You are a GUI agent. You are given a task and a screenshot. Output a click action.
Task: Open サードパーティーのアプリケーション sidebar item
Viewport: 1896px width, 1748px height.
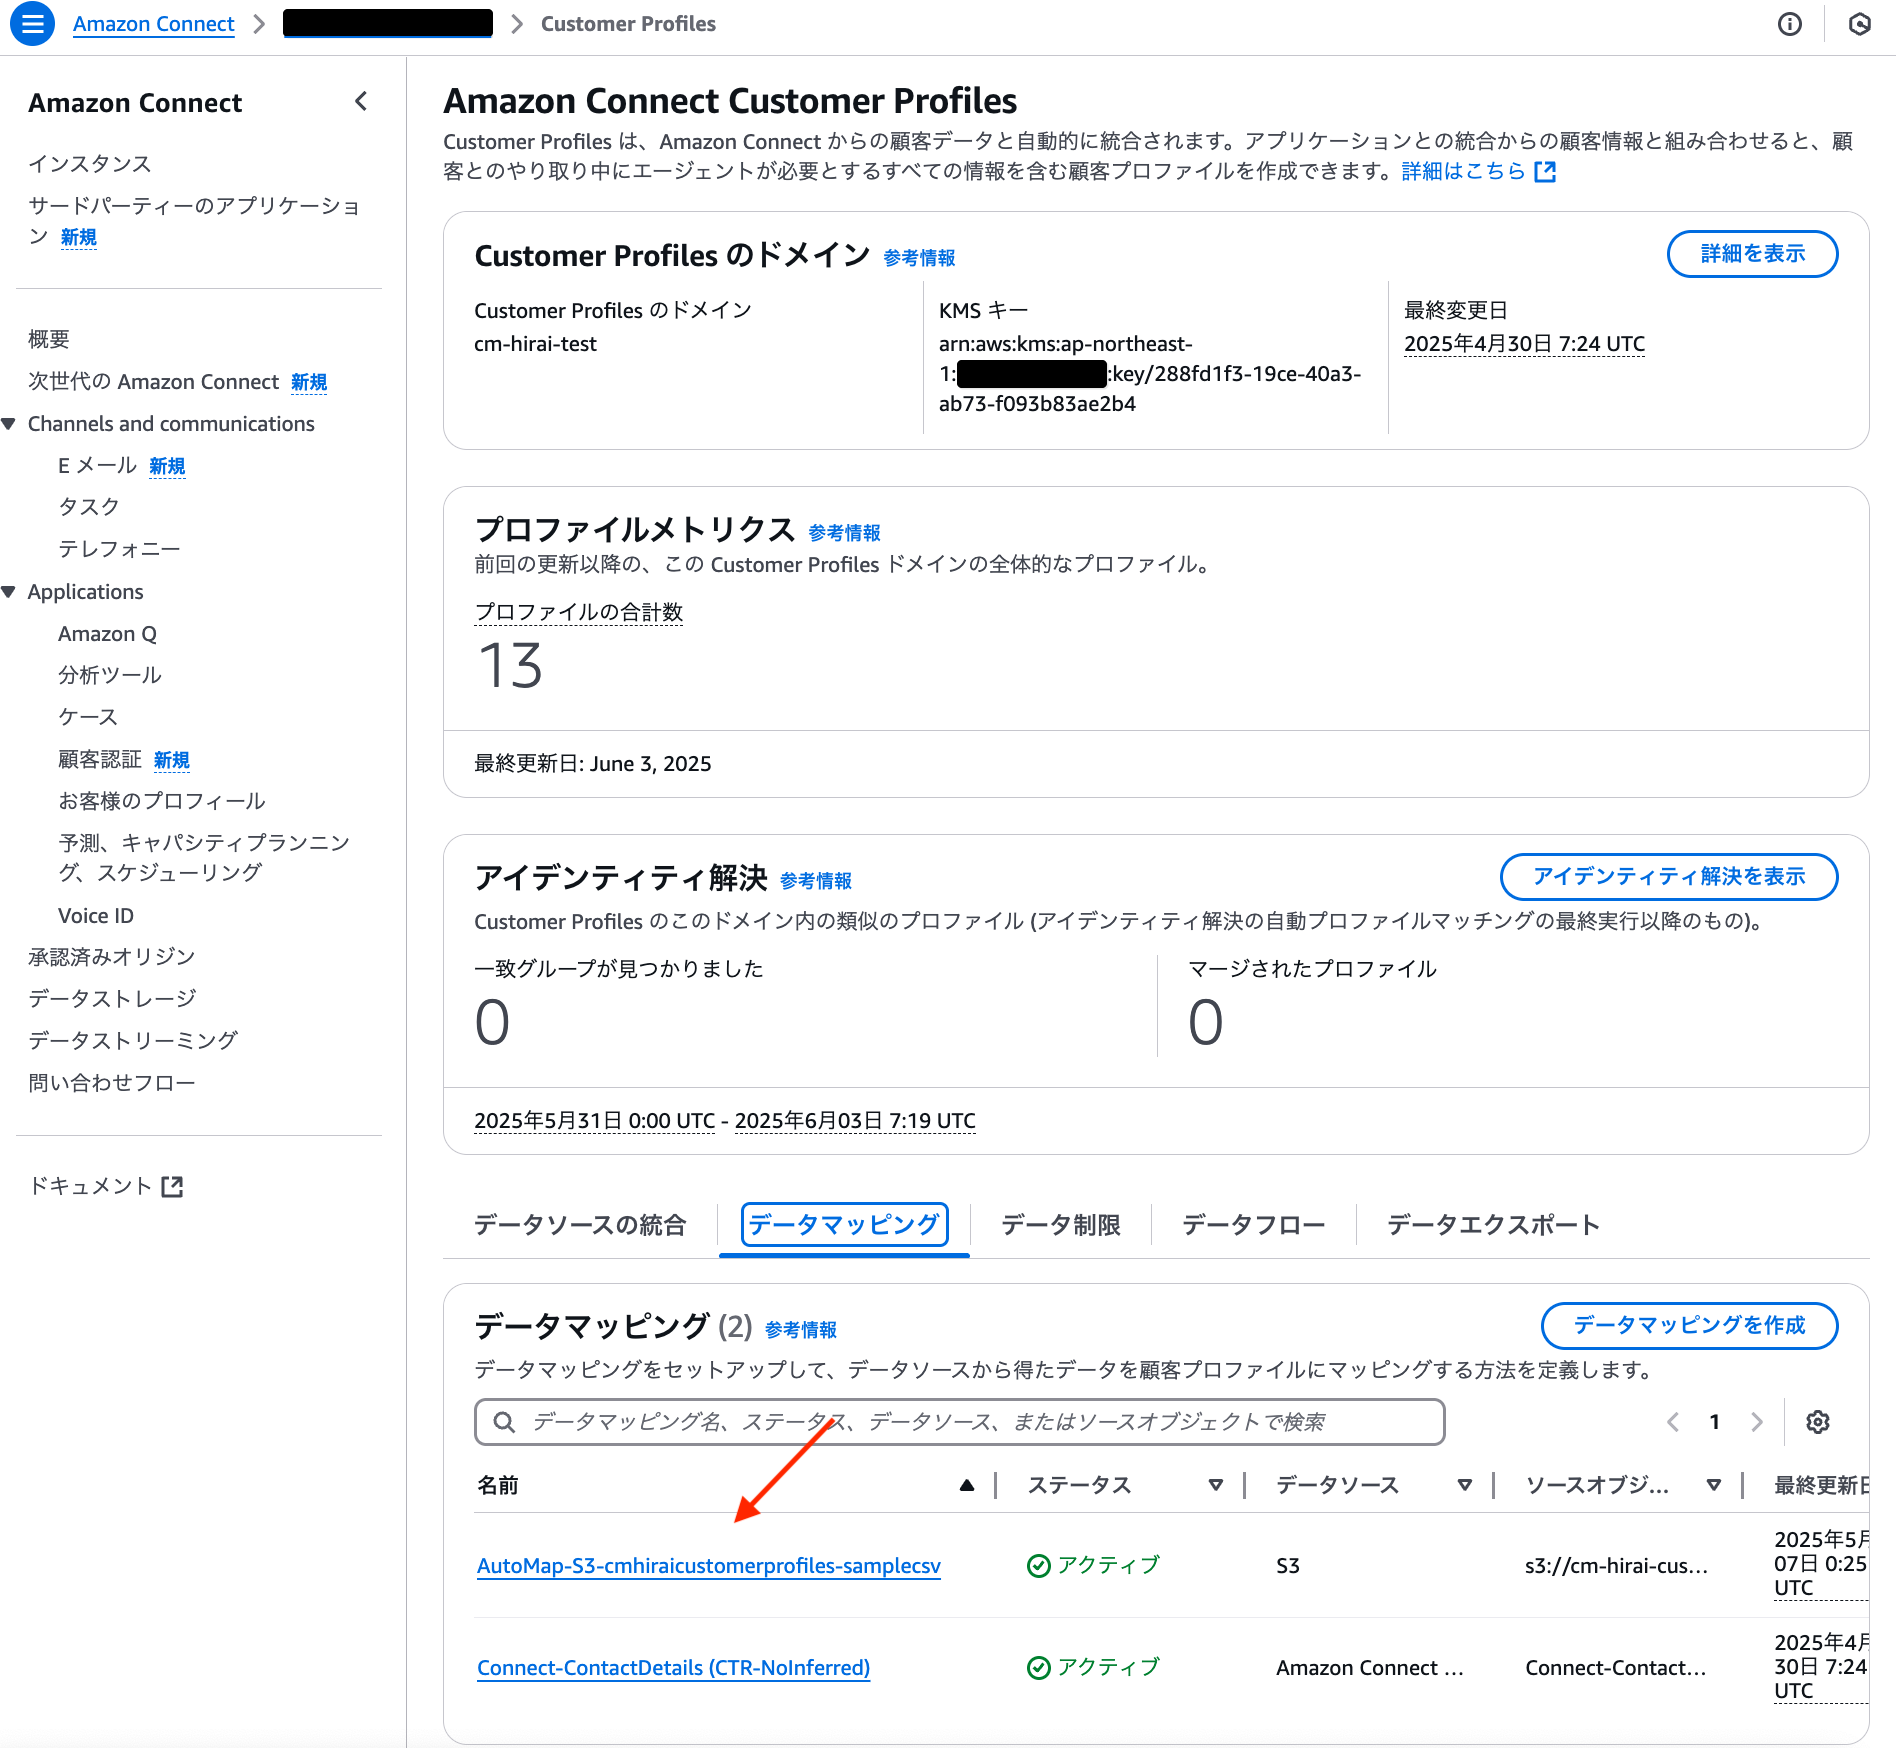[194, 221]
